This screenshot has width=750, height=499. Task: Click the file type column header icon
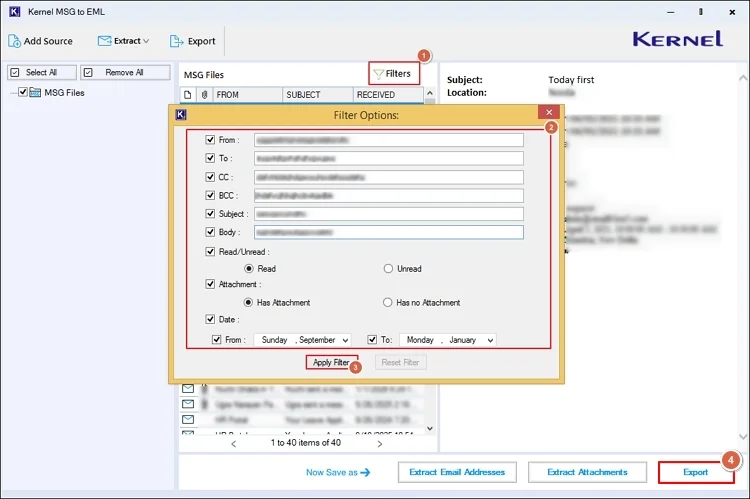coord(188,95)
